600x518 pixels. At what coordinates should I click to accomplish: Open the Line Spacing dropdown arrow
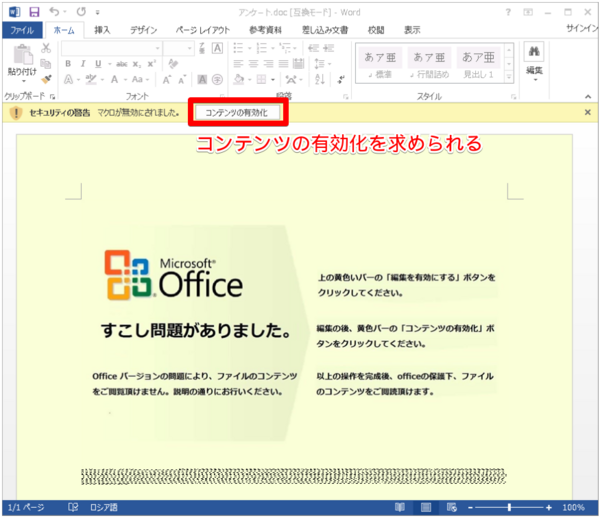pyautogui.click(x=329, y=64)
